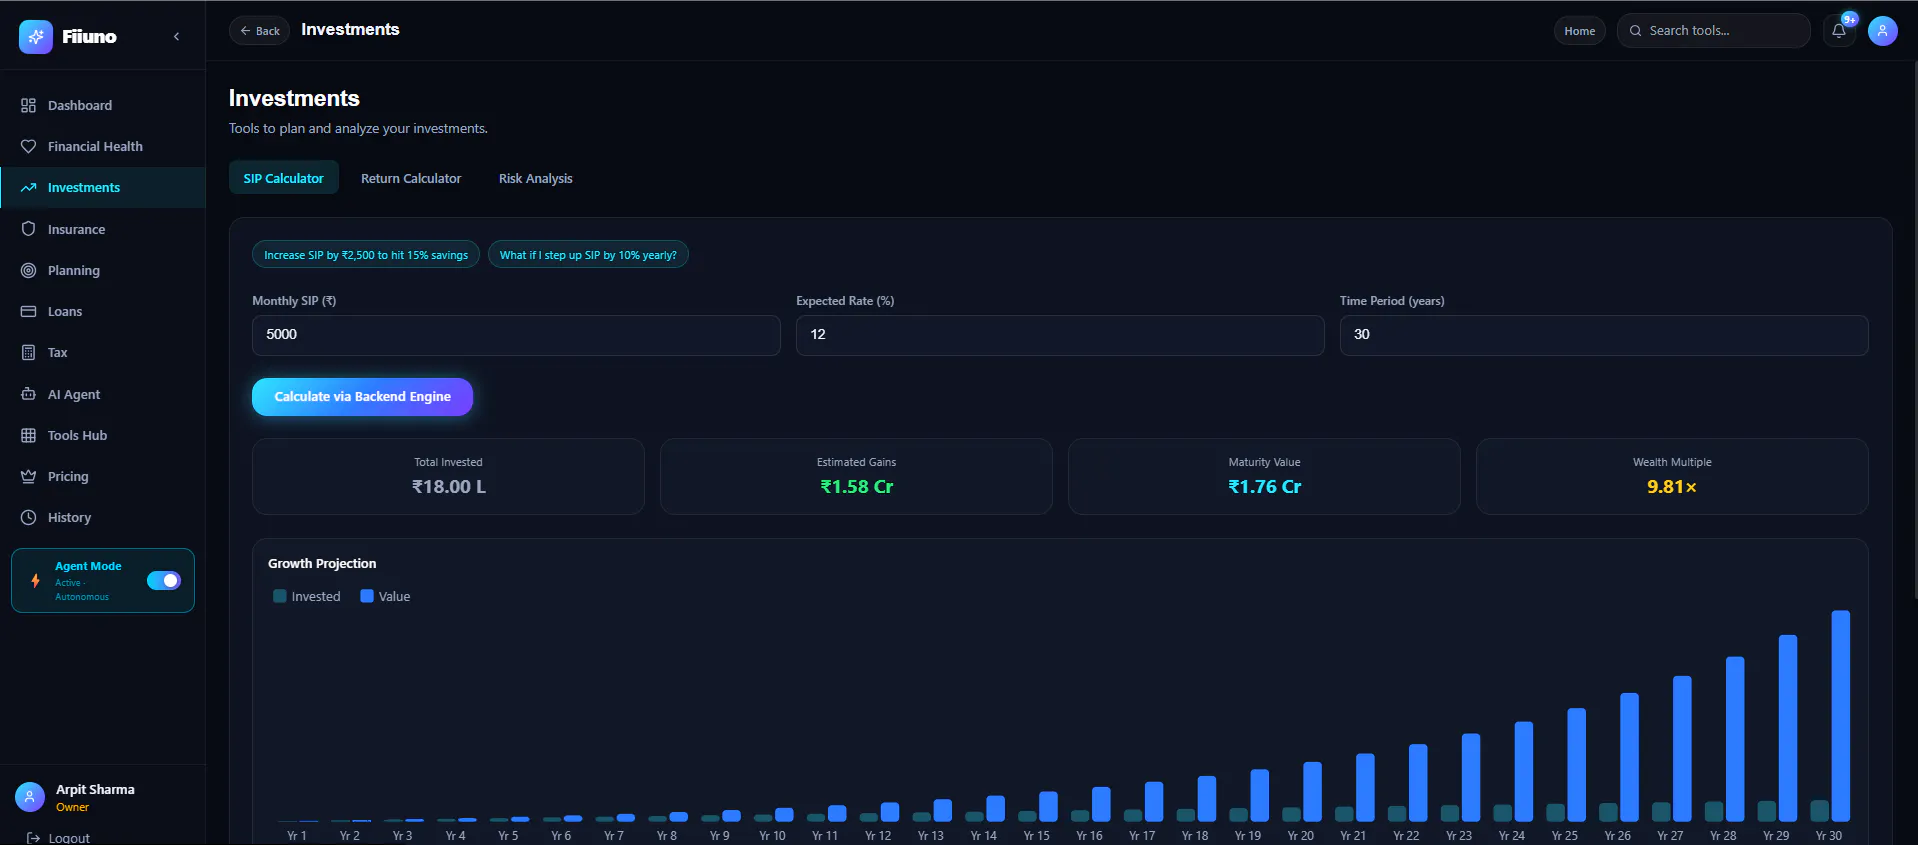Toggle the Agent Mode switch off
The image size is (1918, 845).
coord(164,581)
